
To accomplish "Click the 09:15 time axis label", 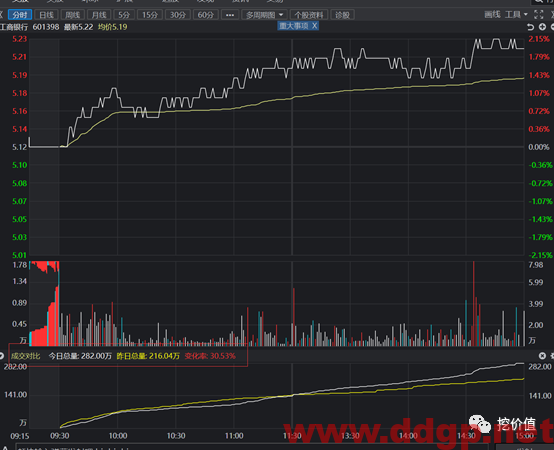I will (19, 436).
